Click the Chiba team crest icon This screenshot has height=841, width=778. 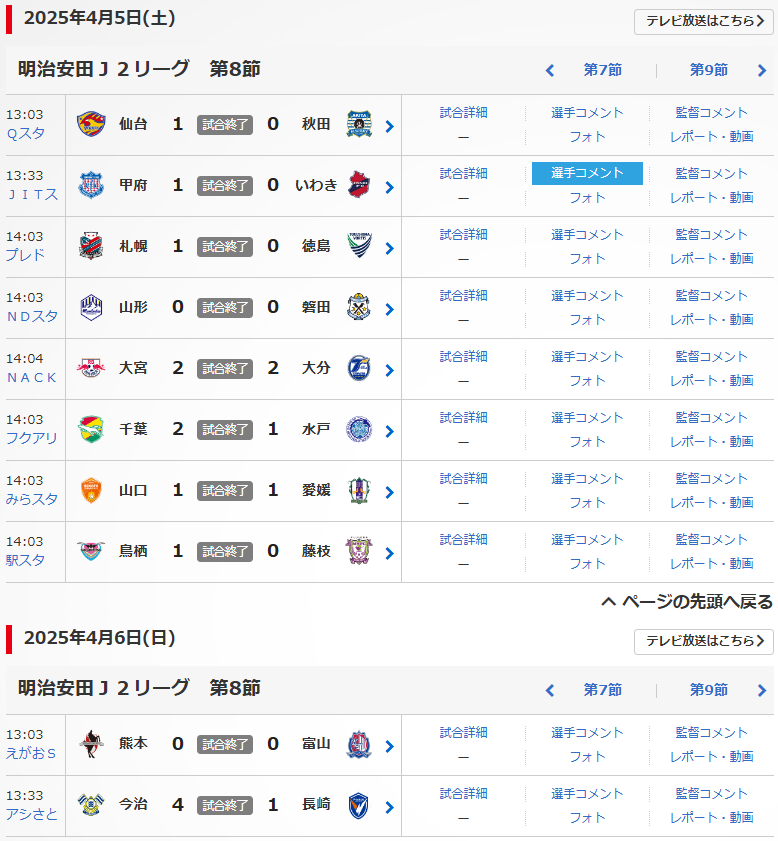pyautogui.click(x=91, y=430)
